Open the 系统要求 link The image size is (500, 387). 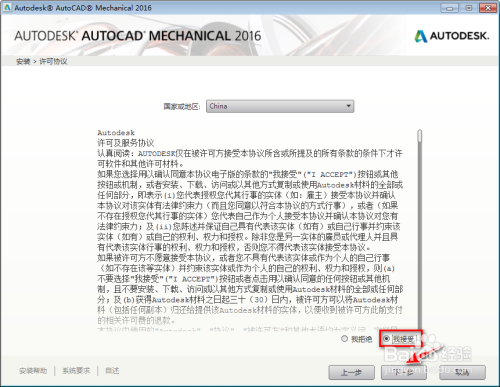click(76, 371)
